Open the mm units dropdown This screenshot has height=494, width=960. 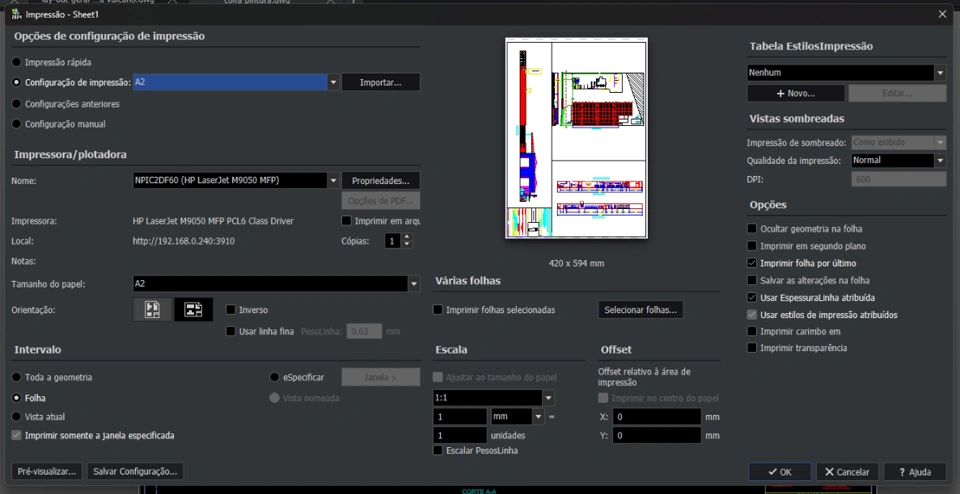coord(538,417)
